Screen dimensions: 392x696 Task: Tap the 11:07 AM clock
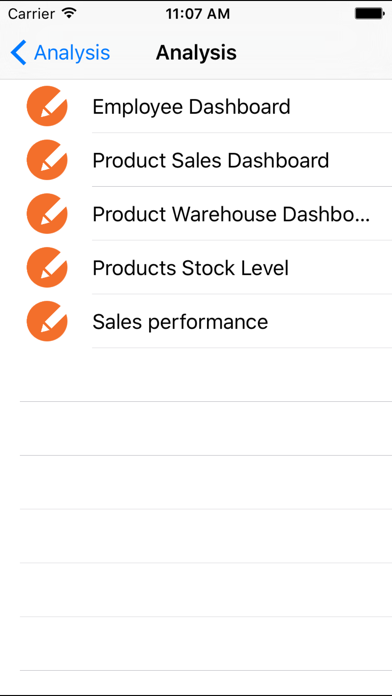tap(198, 14)
